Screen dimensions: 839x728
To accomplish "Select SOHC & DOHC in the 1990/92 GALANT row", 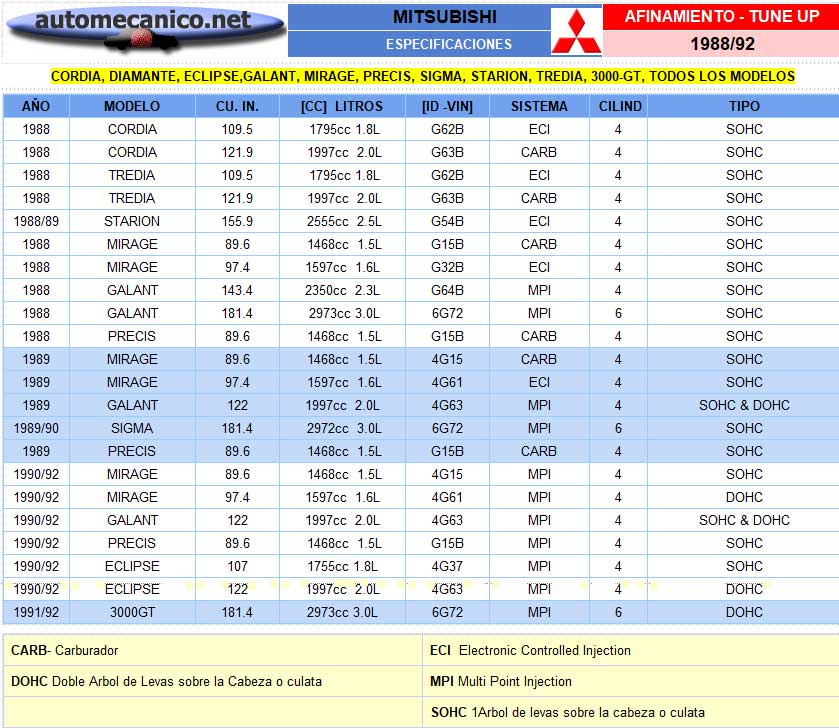I will pos(744,520).
